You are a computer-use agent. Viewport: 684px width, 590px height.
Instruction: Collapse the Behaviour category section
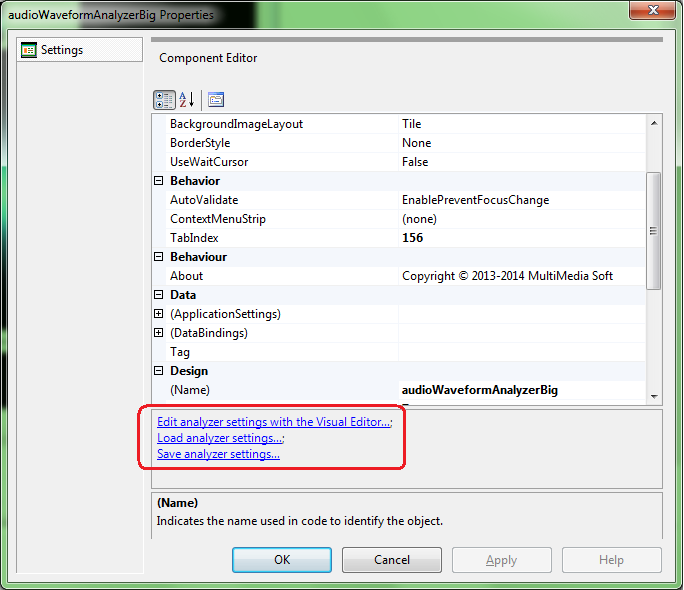pos(158,257)
